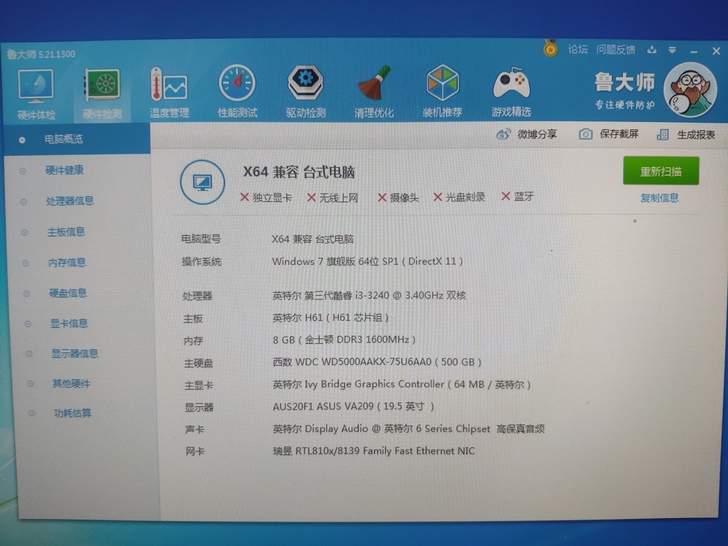Click the 鲁大师 5.21.1300 title text

(41, 54)
